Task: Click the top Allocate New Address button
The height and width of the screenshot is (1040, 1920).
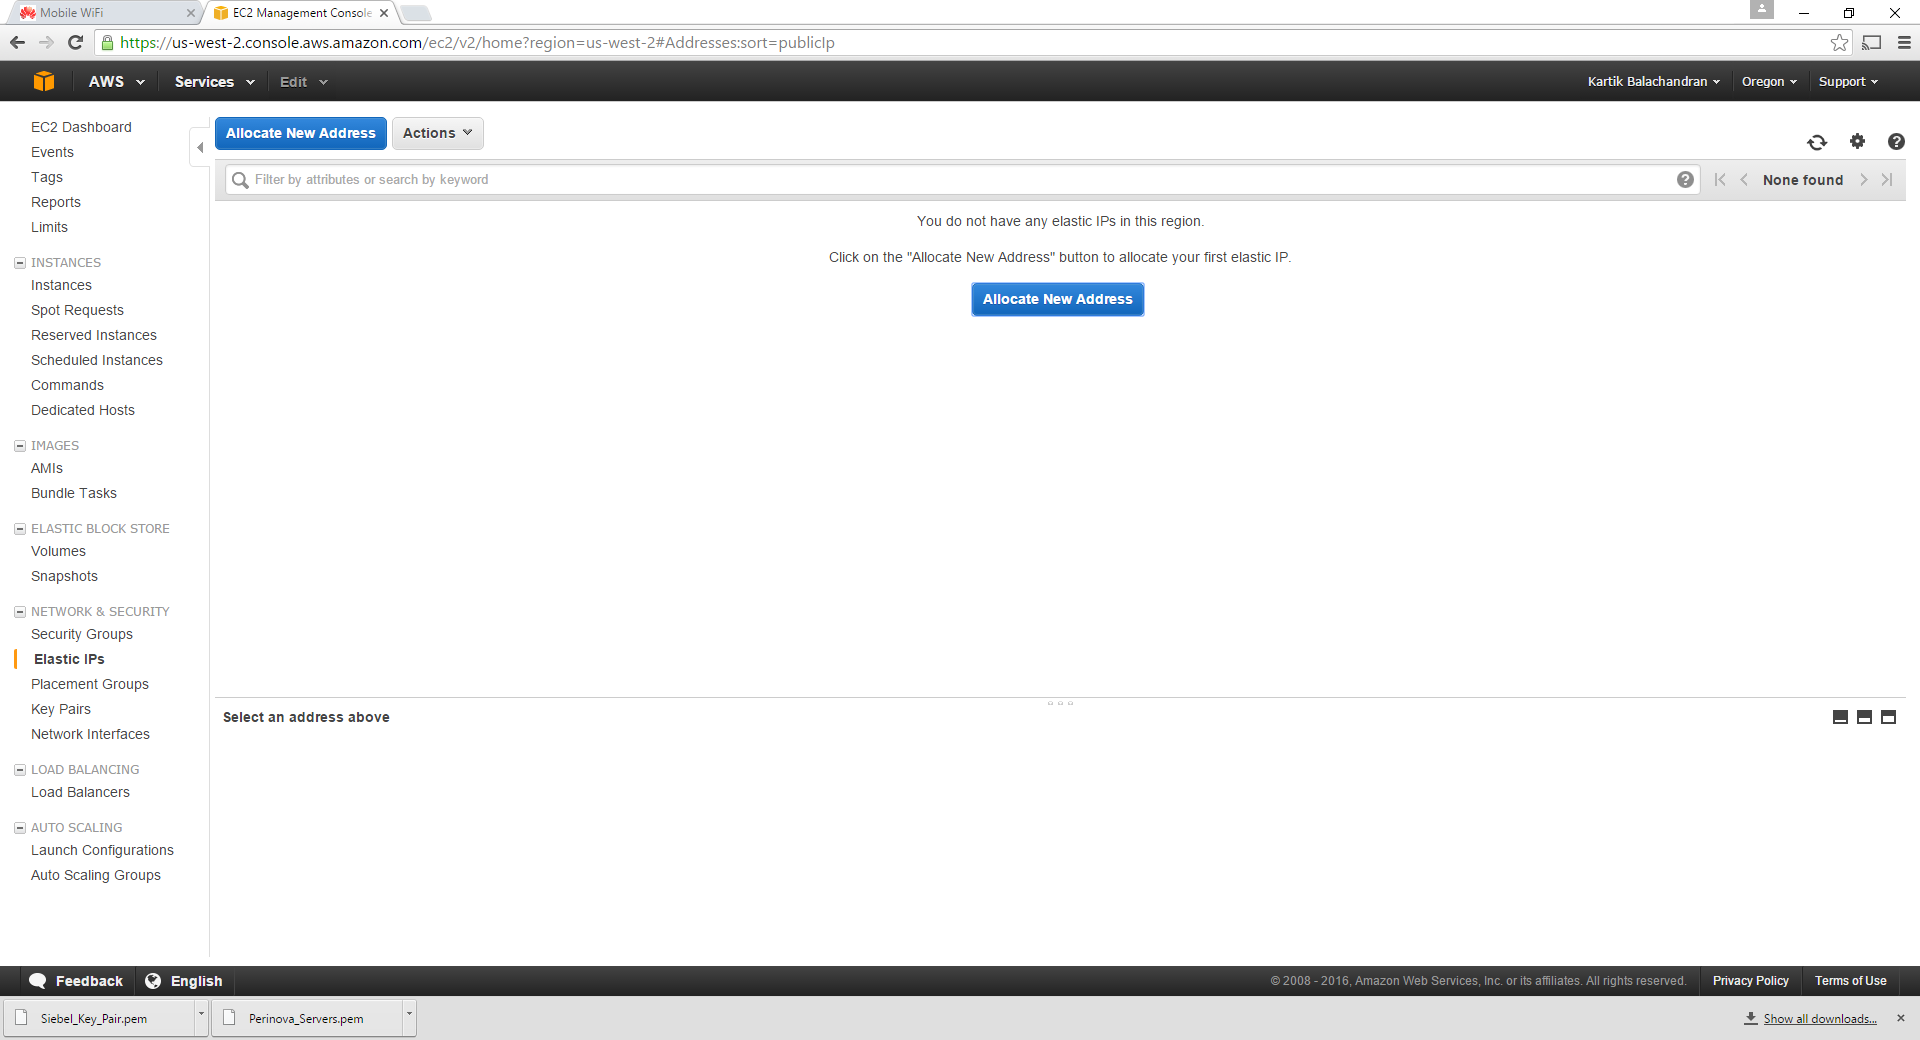Action: 301,133
